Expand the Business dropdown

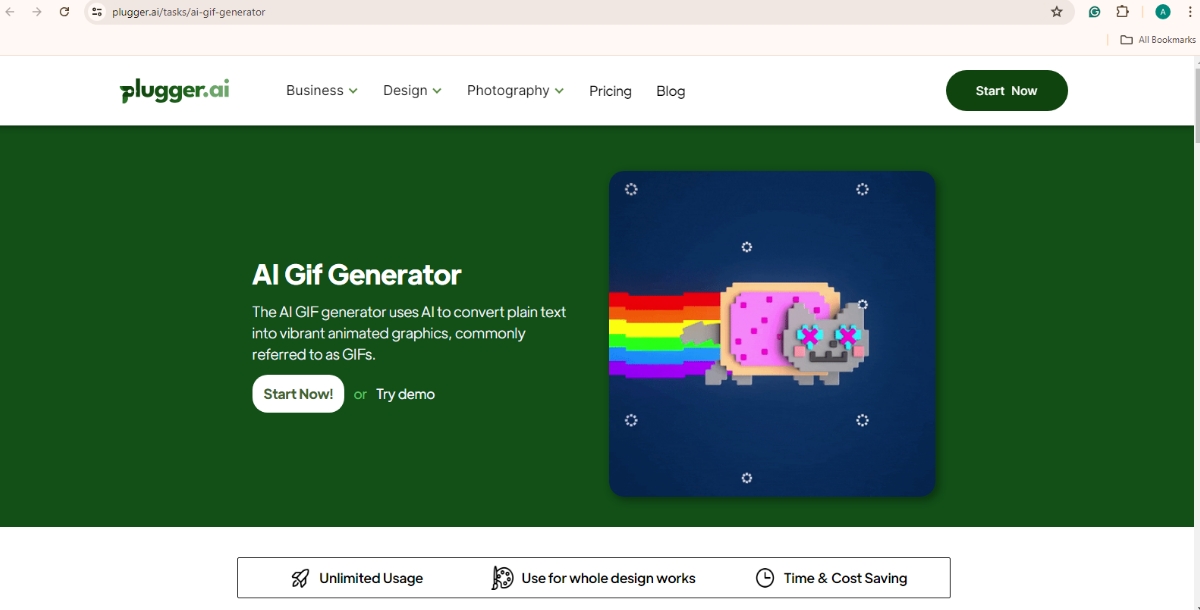click(x=320, y=90)
